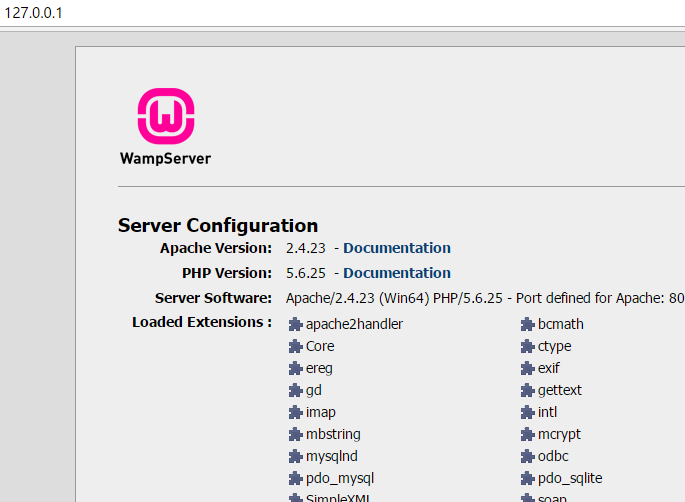Viewport: 685px width, 502px height.
Task: Click the imap extension name
Action: 321,412
